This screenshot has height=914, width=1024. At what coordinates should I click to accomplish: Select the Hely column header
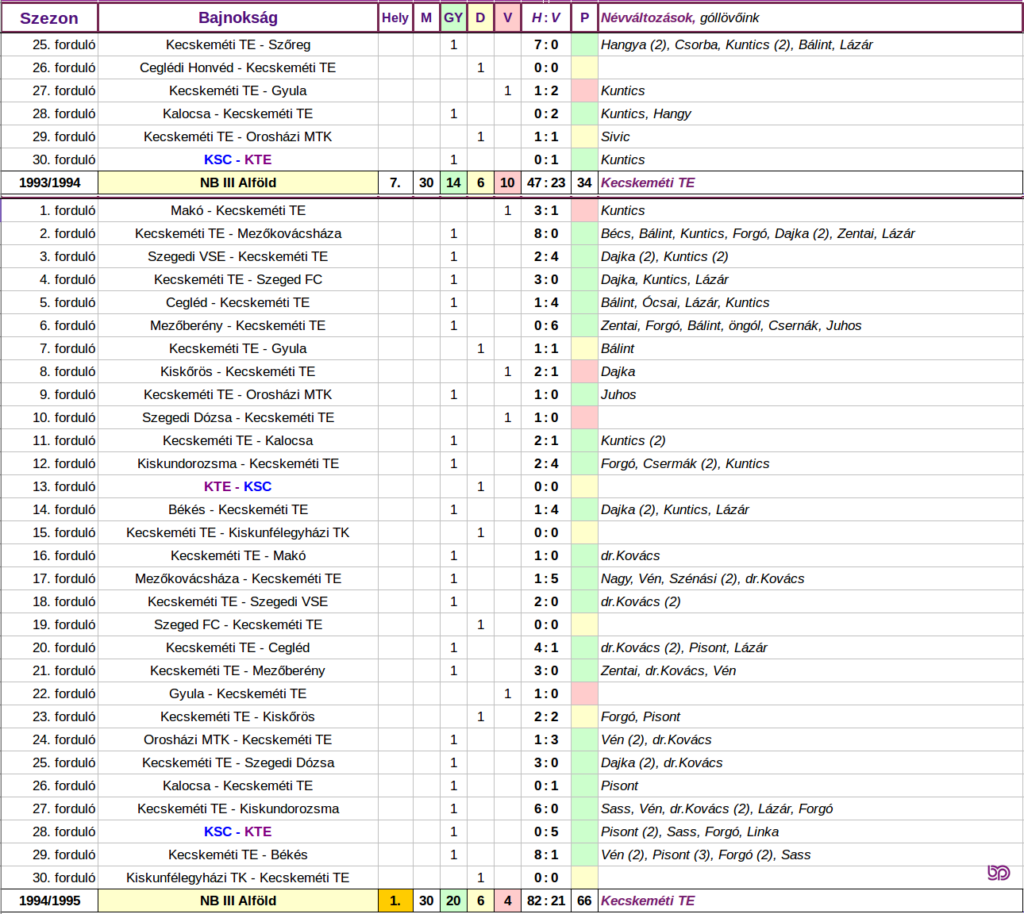point(395,18)
